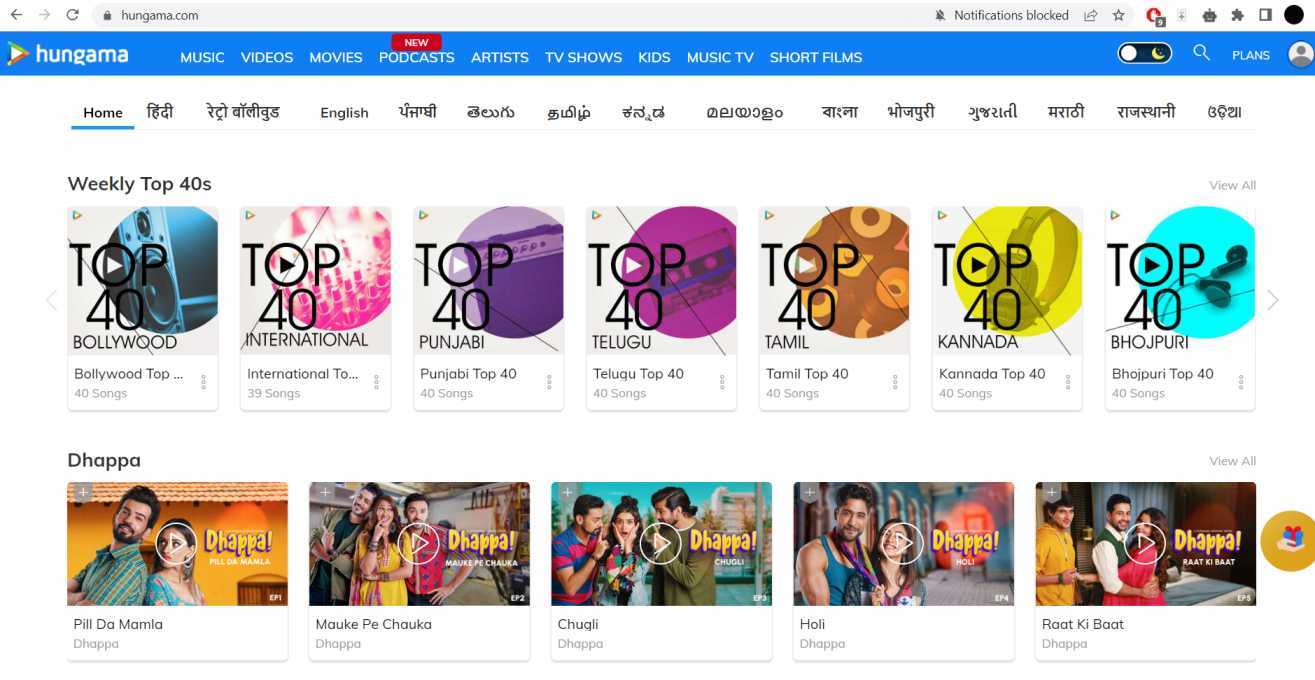Play Pill Da Mamla episode
This screenshot has width=1315, height=680.
176,543
